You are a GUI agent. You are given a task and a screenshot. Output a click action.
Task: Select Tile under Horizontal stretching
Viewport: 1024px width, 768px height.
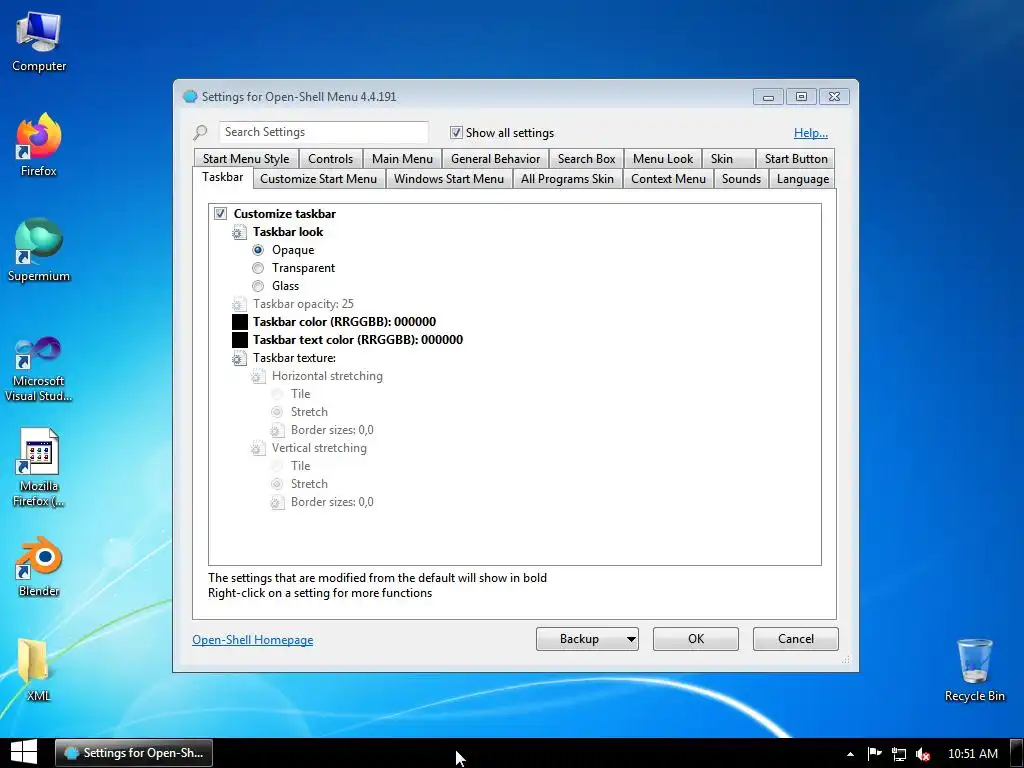[277, 394]
